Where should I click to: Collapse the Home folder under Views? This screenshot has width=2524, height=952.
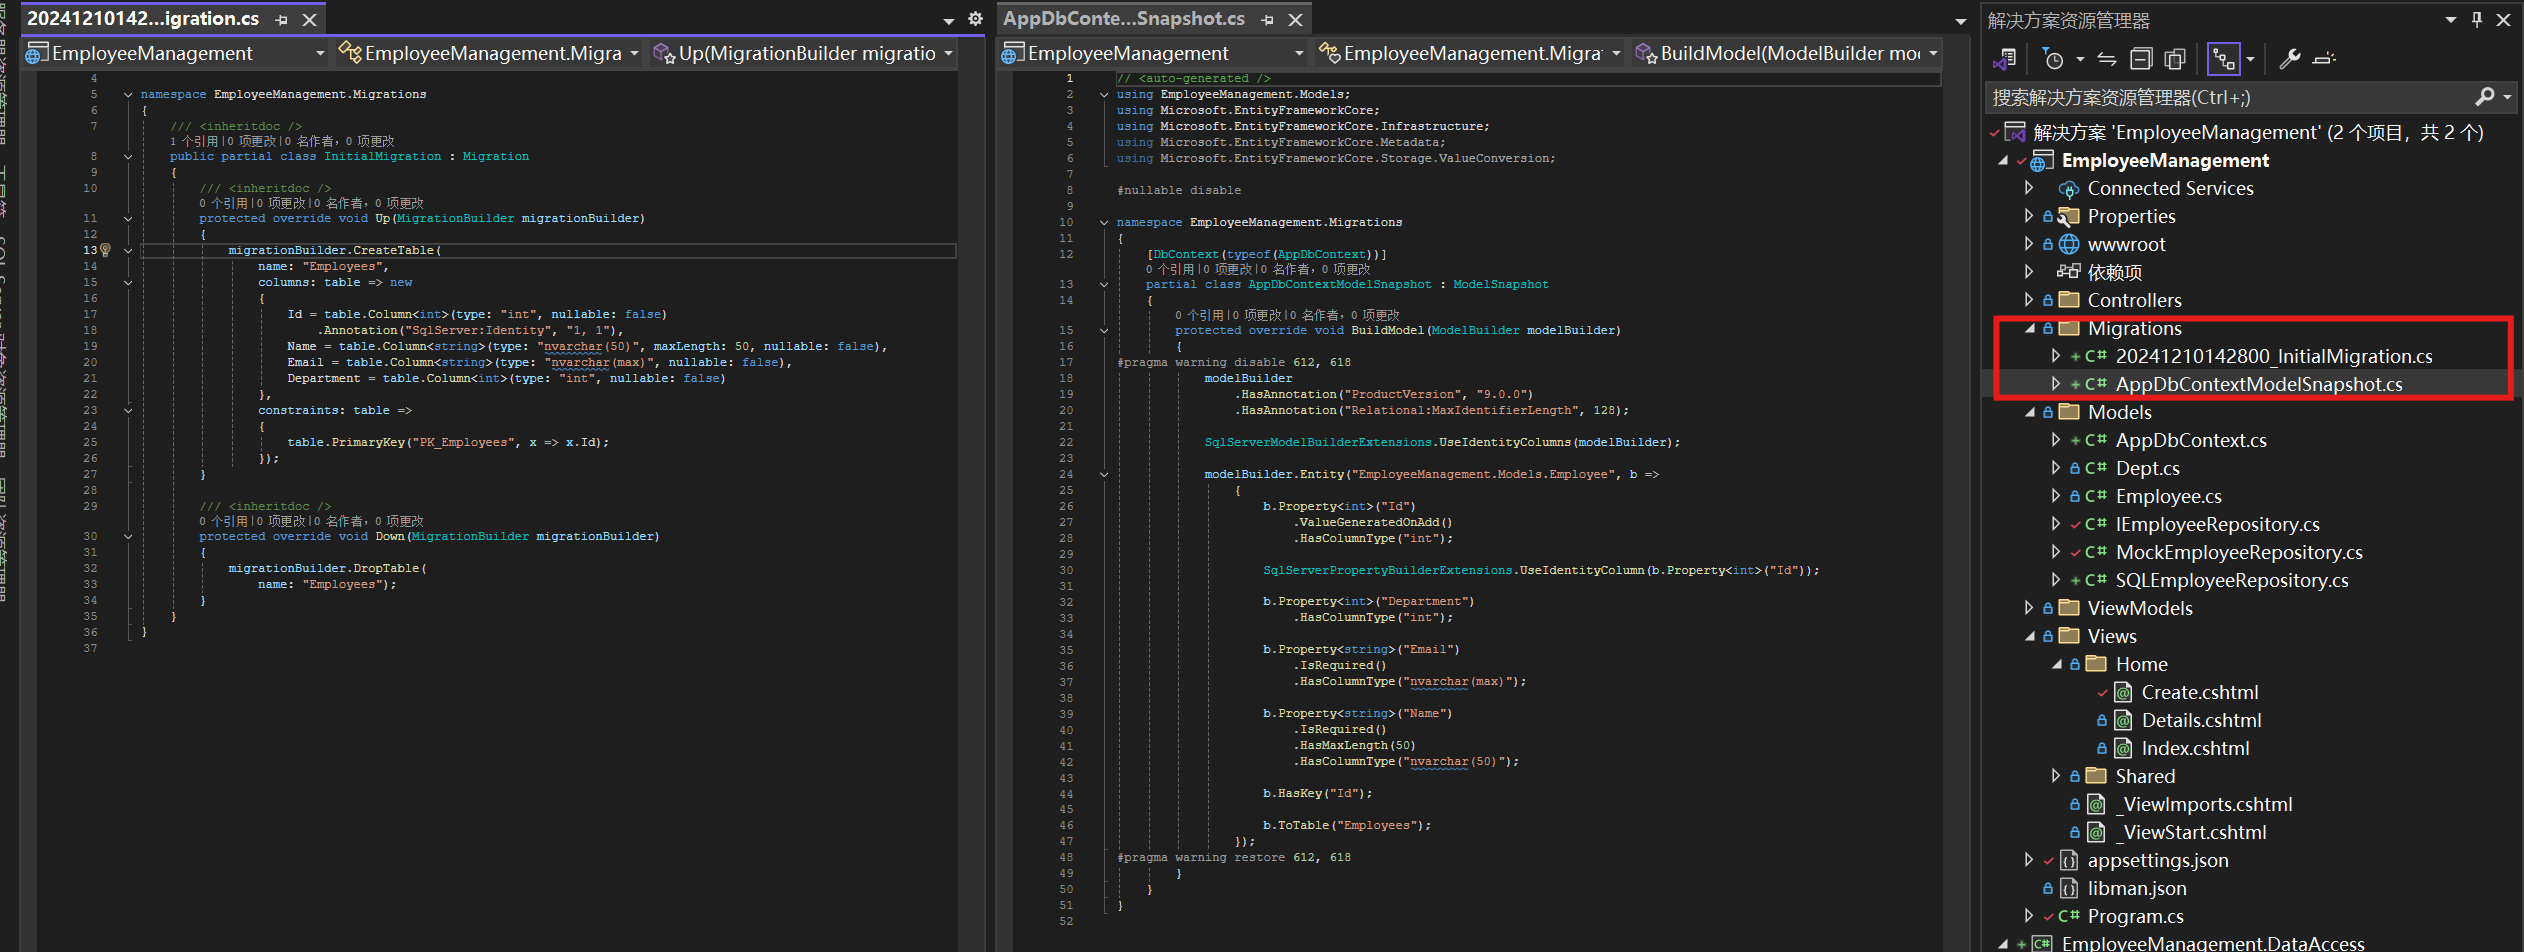[x=2057, y=664]
